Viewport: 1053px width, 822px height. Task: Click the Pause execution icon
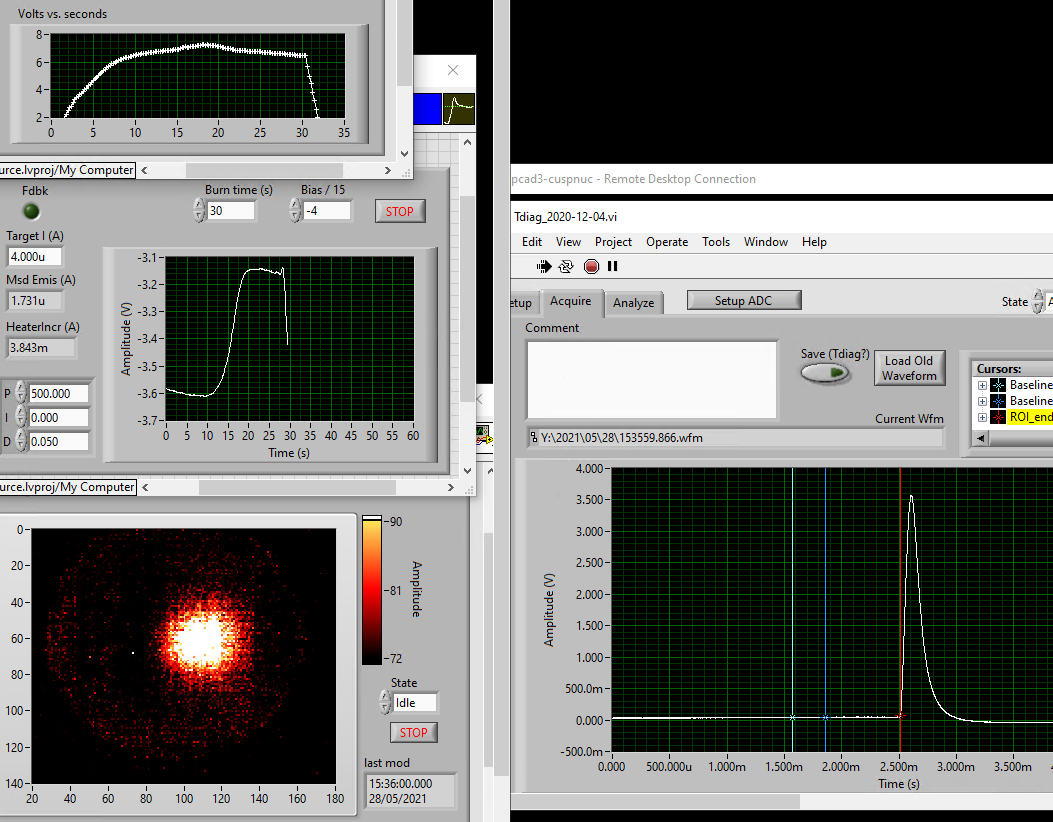click(x=613, y=266)
